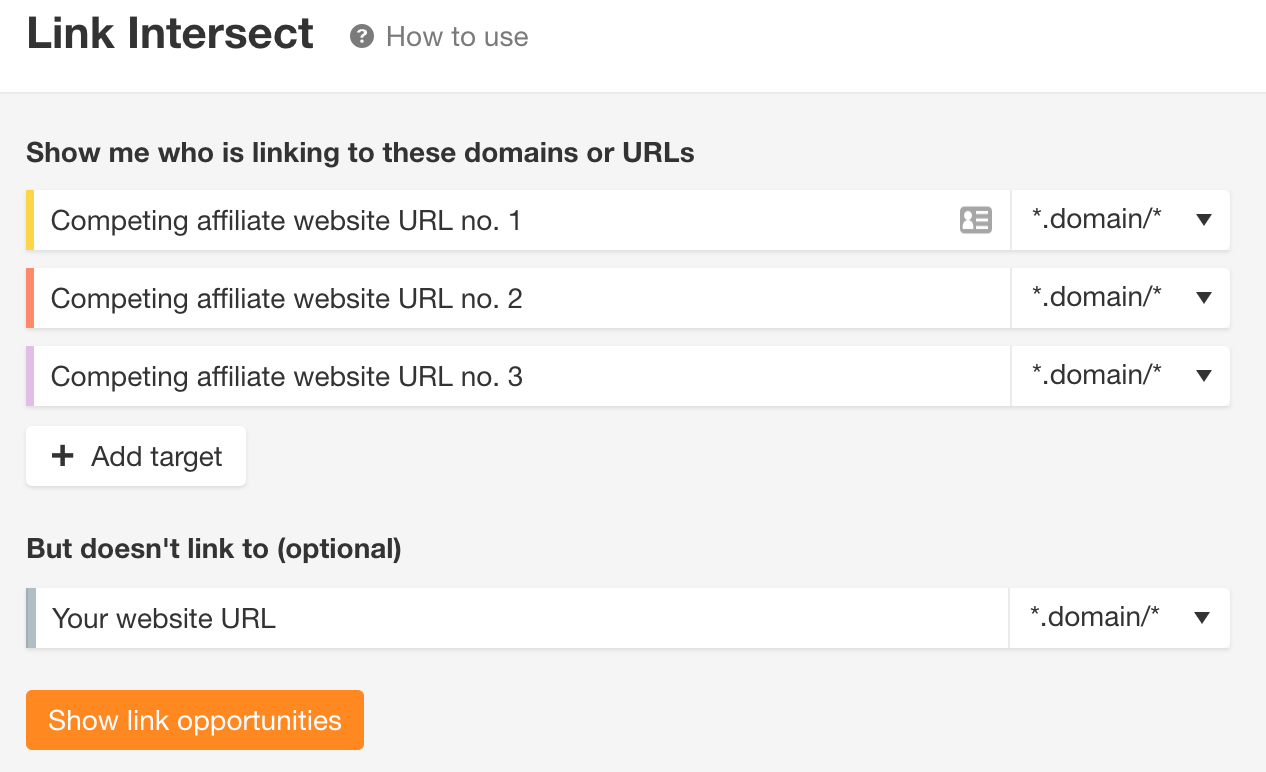The height and width of the screenshot is (772, 1266).
Task: Click the yellow color marker of target 1
Action: click(30, 220)
